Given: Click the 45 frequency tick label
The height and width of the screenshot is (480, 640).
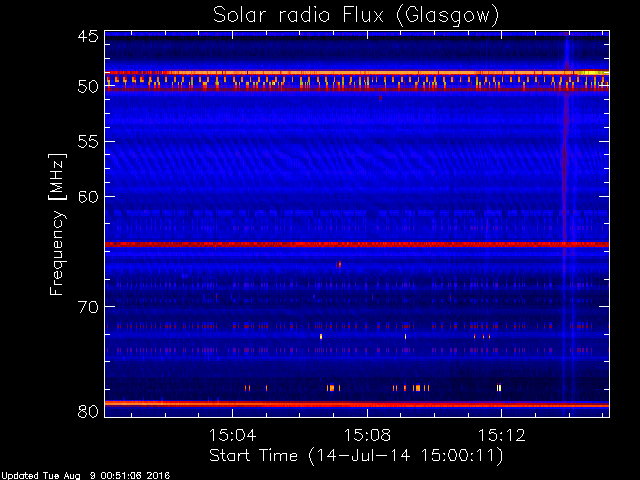Looking at the screenshot, I should coord(88,36).
